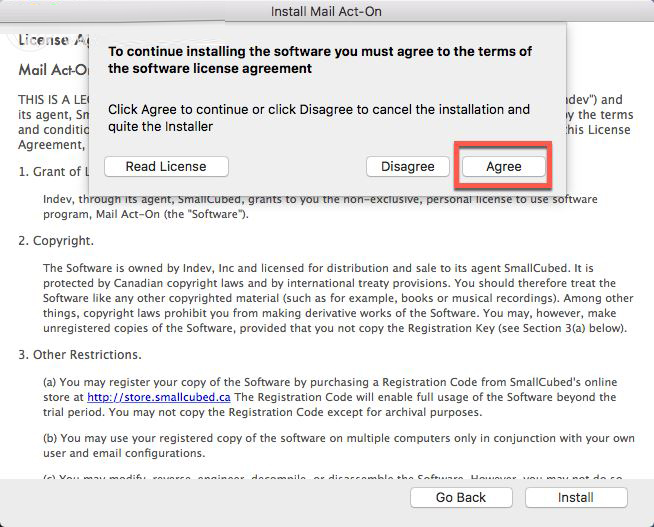Click the '3. Other Restrictions.' heading
This screenshot has height=527, width=654.
coord(80,355)
